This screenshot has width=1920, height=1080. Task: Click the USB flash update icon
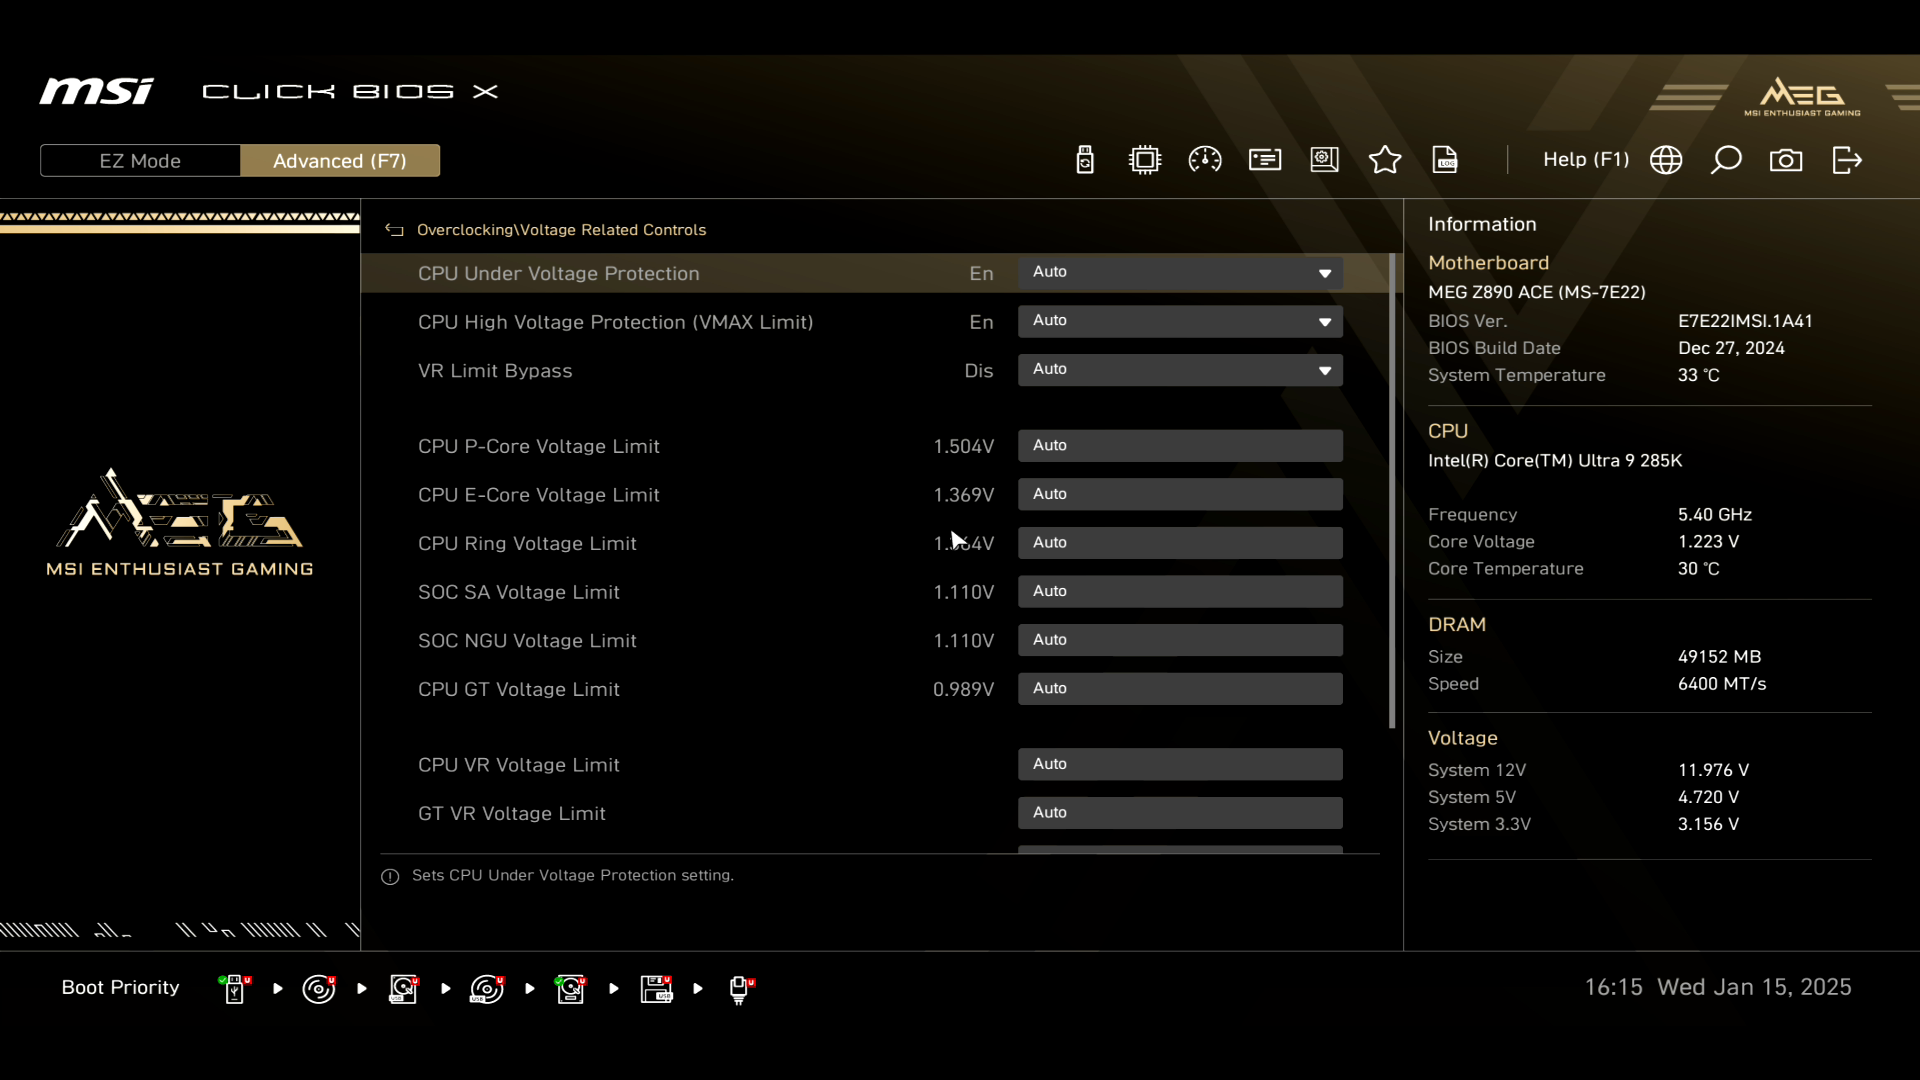click(x=1085, y=160)
